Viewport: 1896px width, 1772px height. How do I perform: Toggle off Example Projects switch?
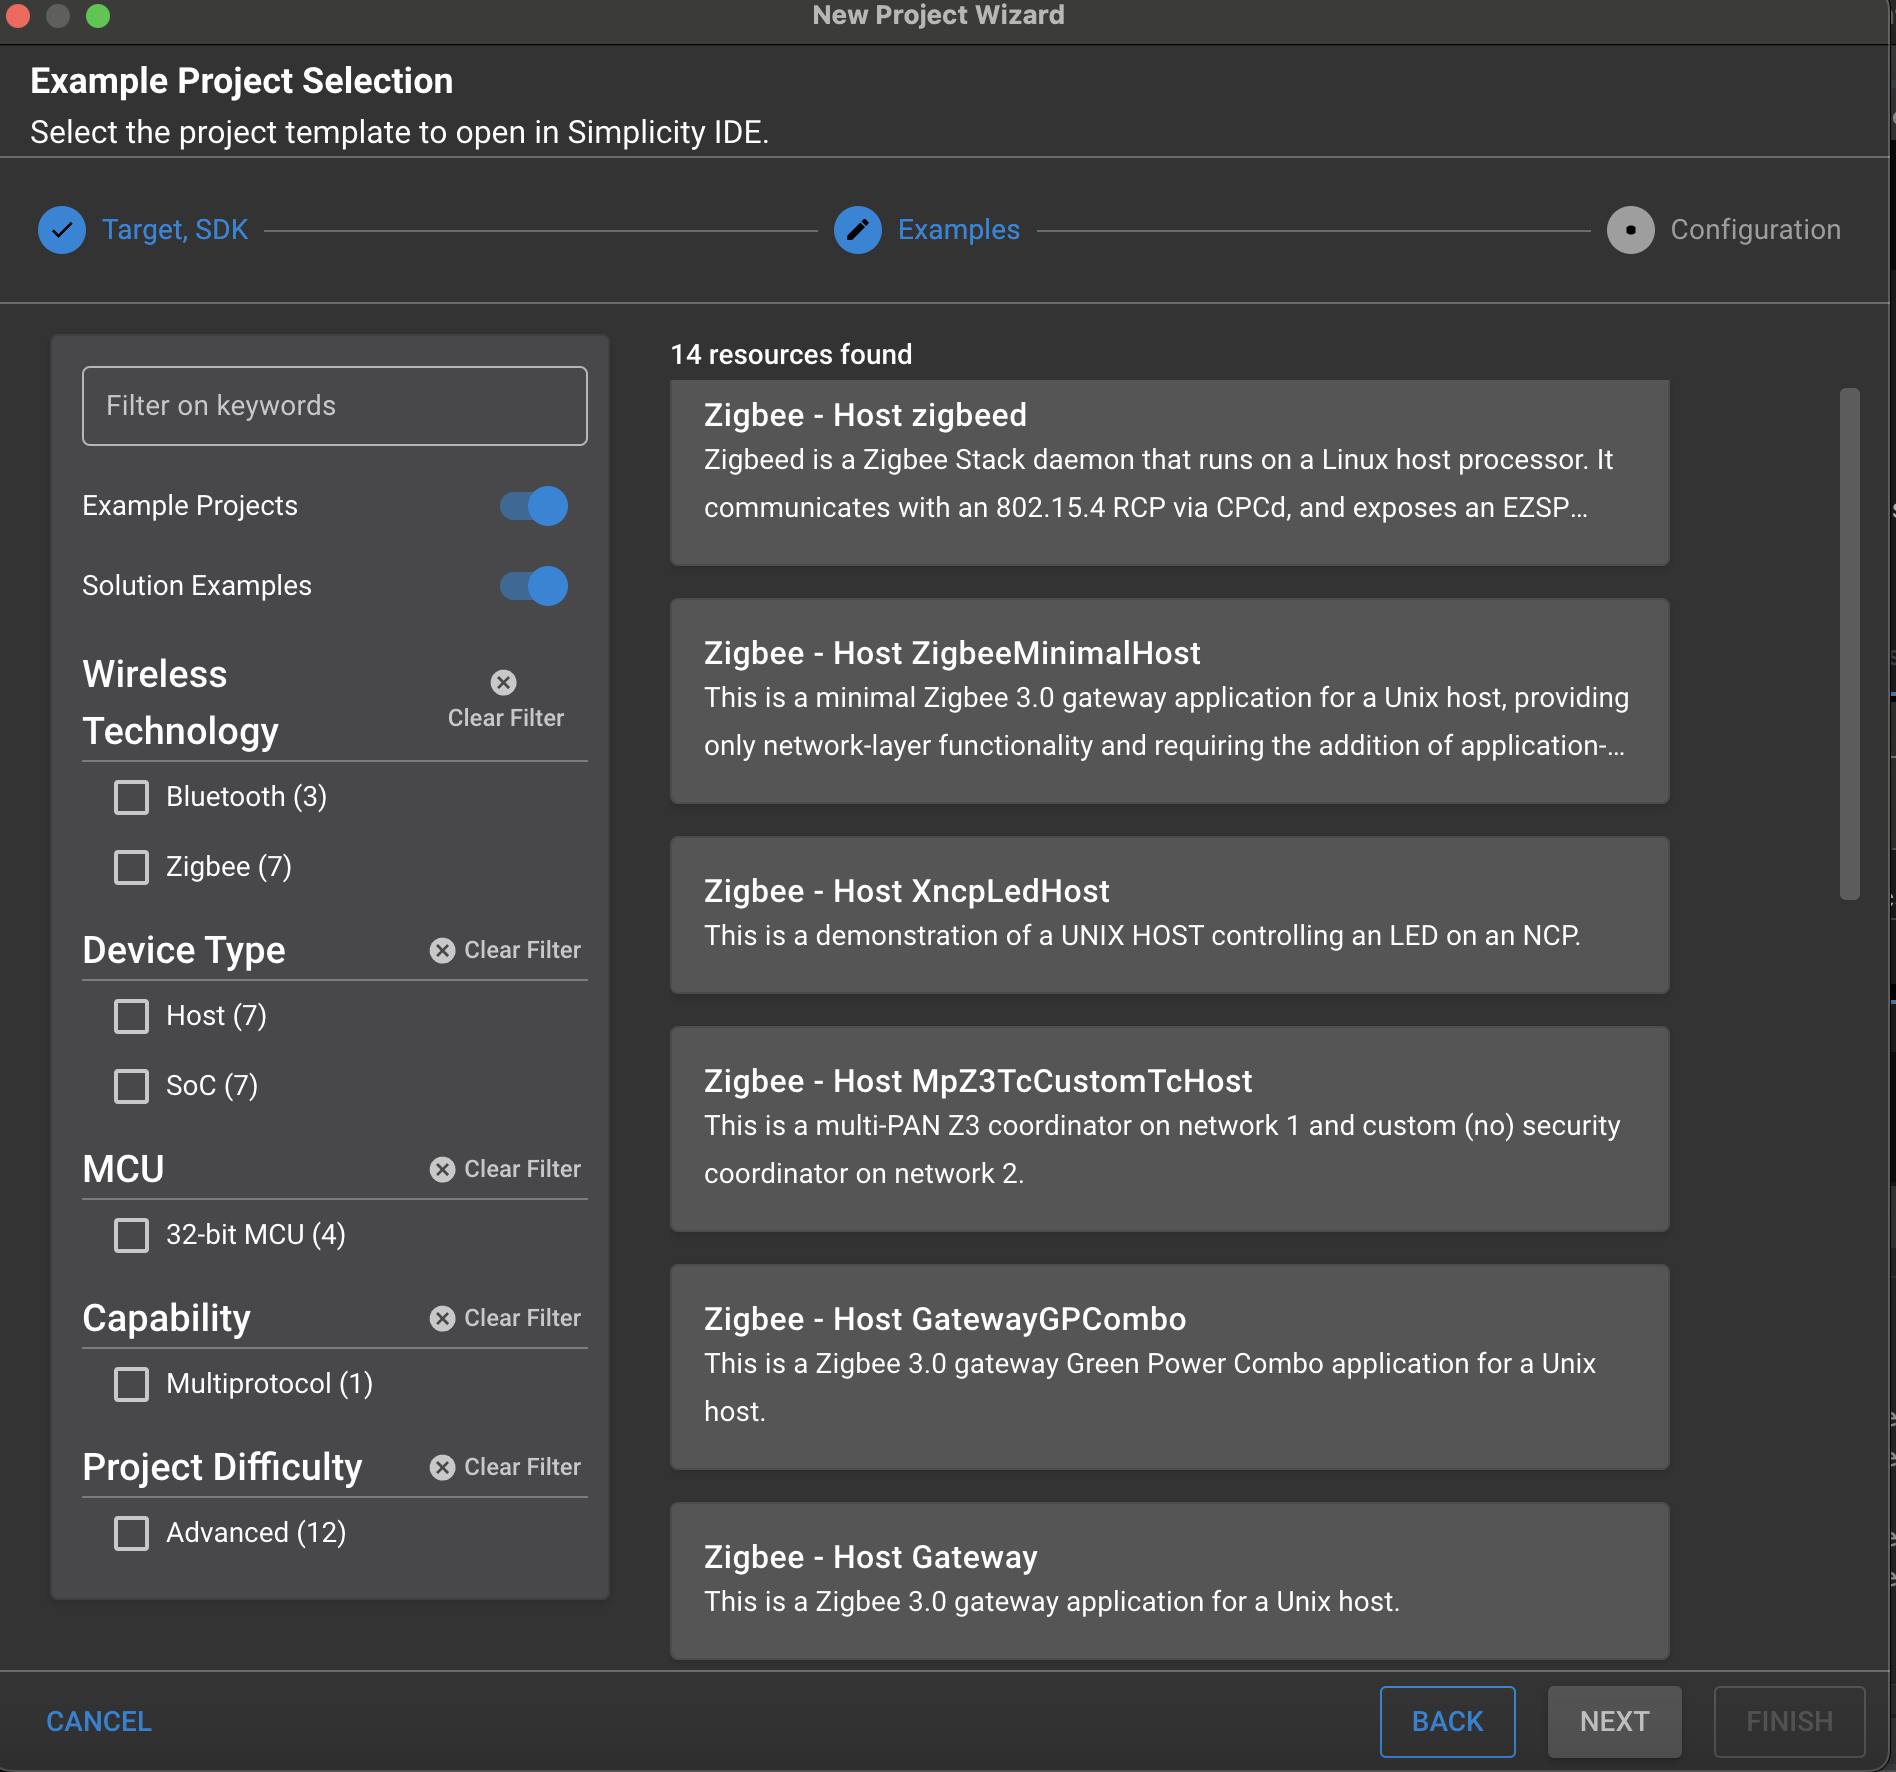point(534,506)
